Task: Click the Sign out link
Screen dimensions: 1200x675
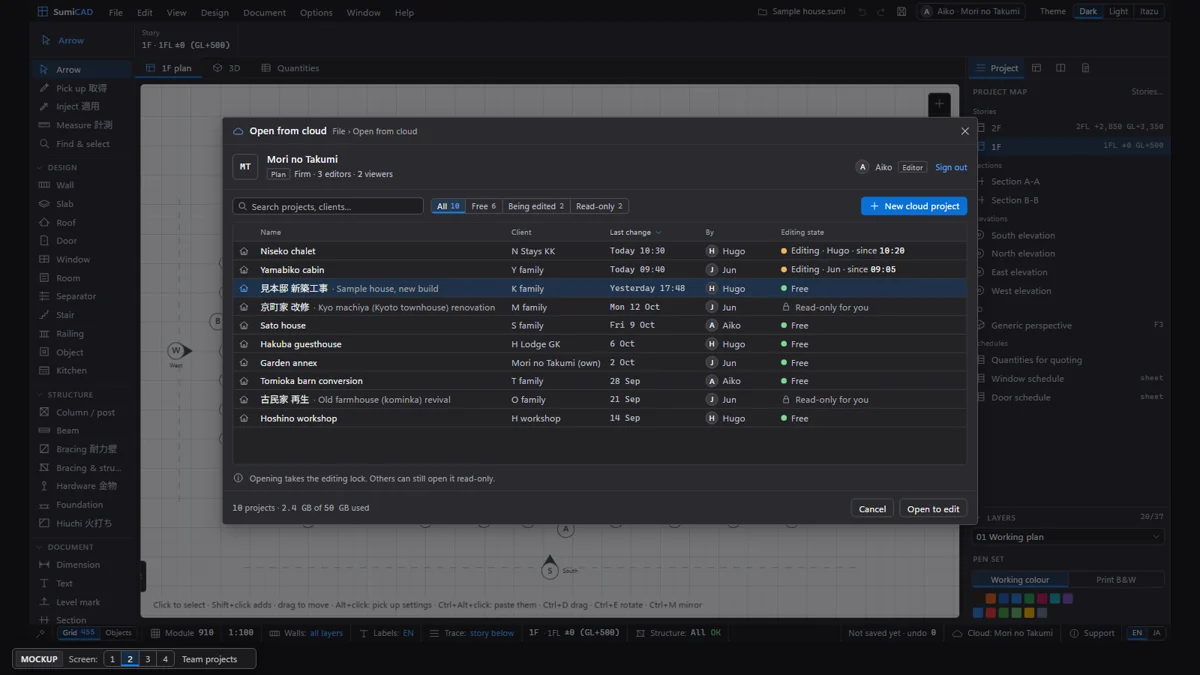Action: [951, 167]
